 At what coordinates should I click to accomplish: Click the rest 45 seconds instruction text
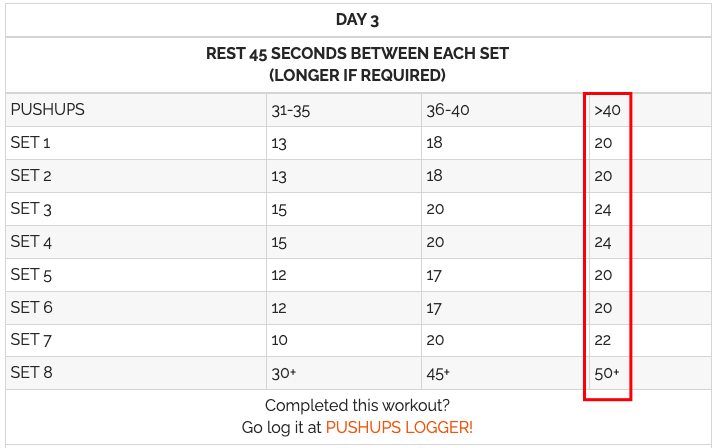(357, 64)
